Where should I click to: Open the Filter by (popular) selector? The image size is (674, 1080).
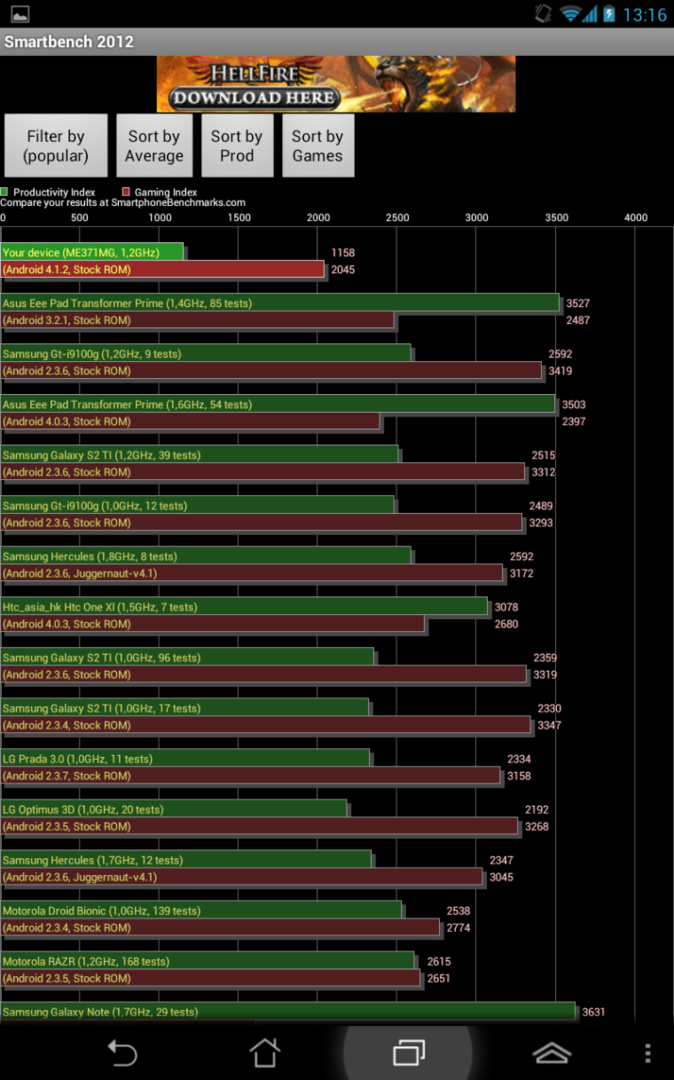[56, 146]
